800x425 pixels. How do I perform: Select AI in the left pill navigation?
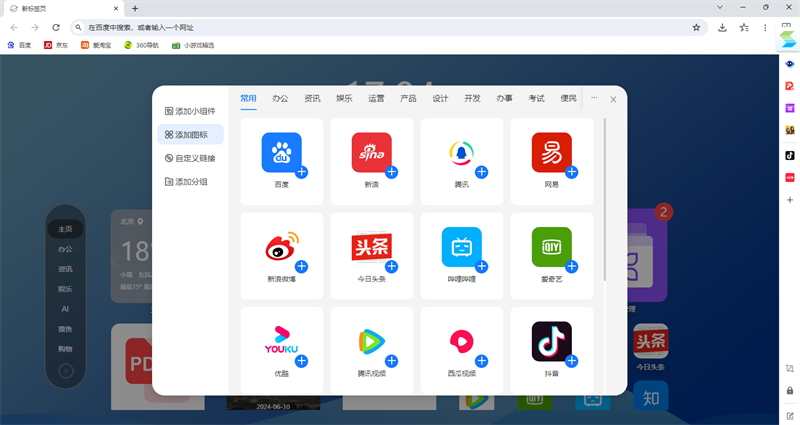point(65,309)
